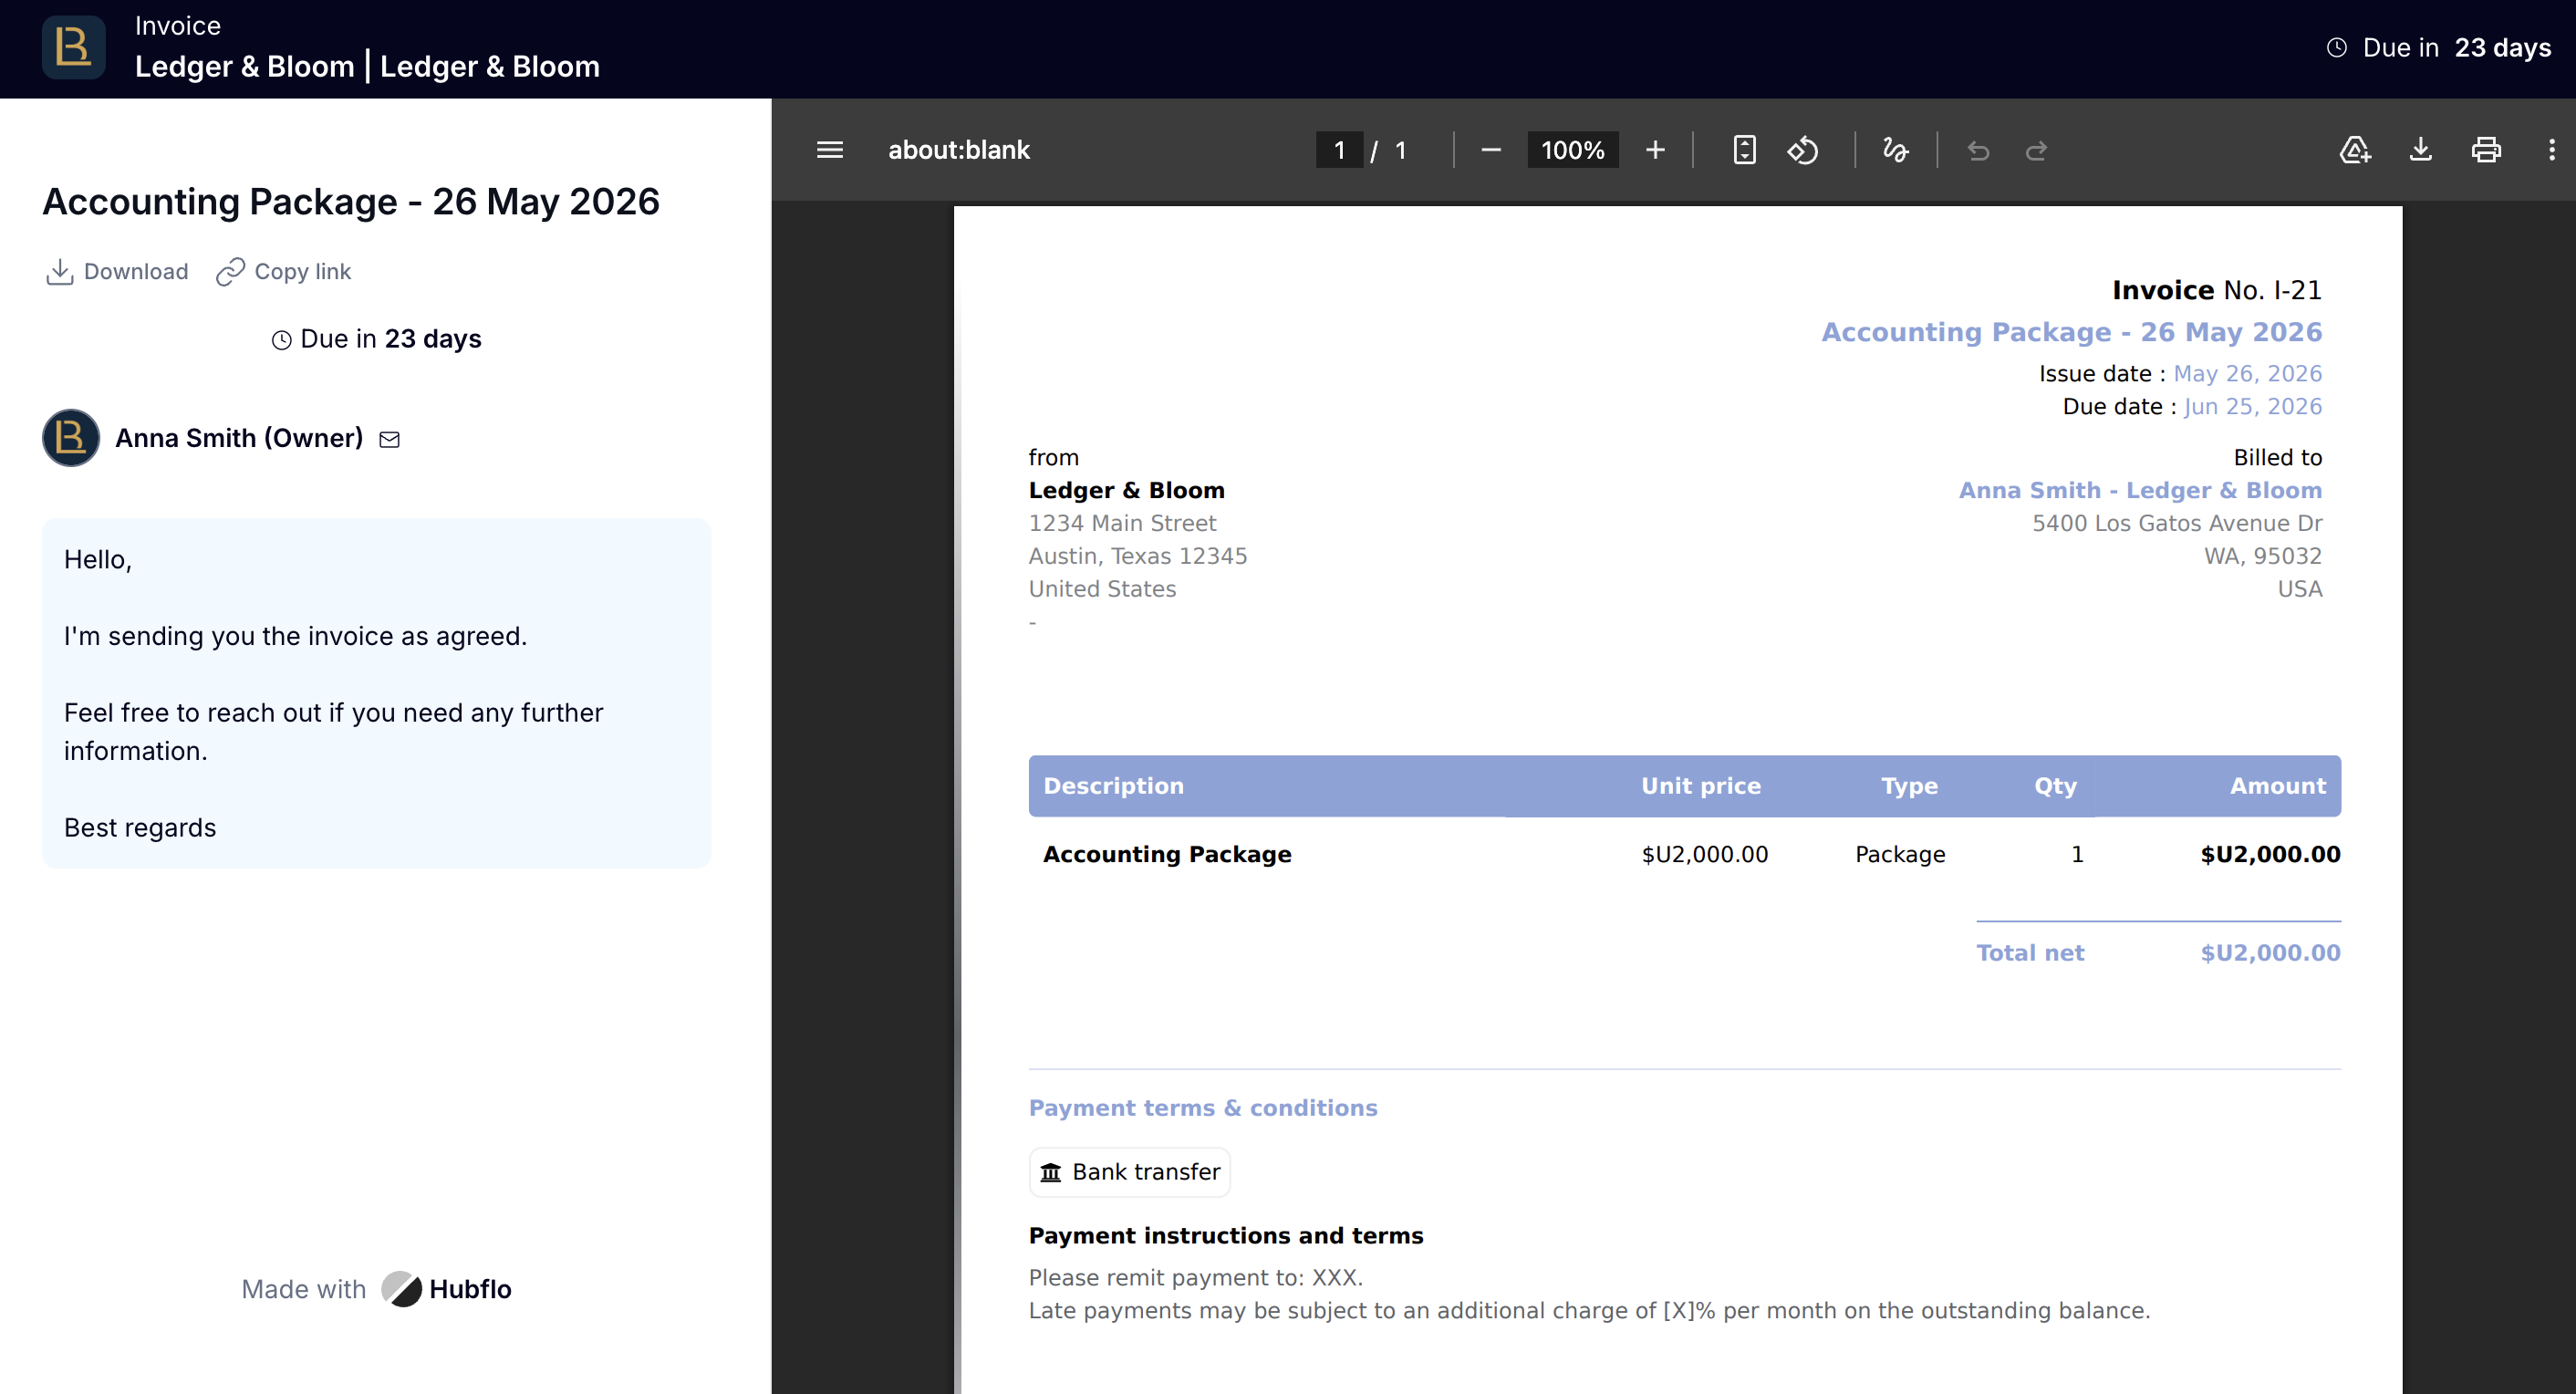Copy link to the invoice
The width and height of the screenshot is (2576, 1394).
tap(284, 271)
